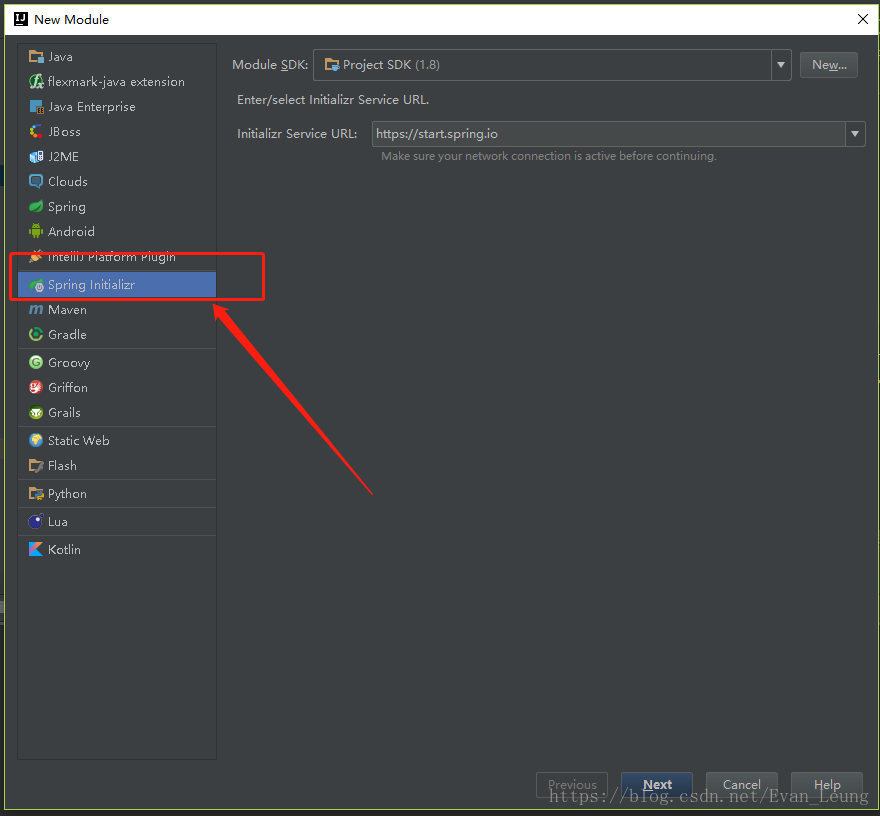Click the Kotlin K icon
Viewport: 880px width, 816px height.
point(36,549)
